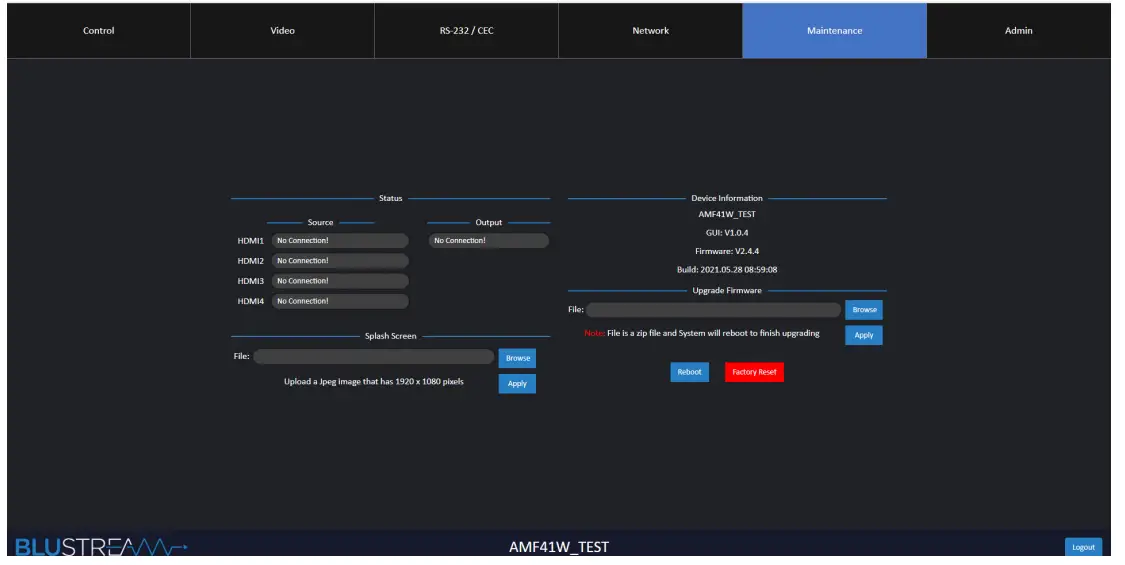Apply the firmware upgrade

click(x=864, y=335)
